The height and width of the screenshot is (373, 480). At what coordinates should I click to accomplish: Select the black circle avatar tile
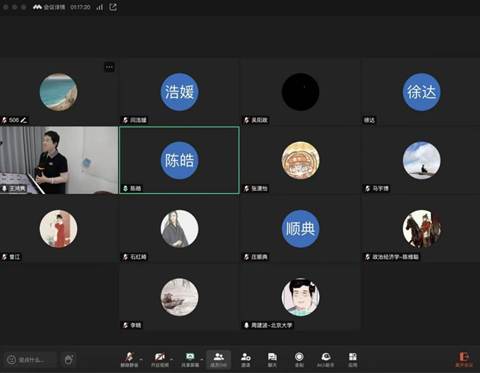[x=300, y=92]
